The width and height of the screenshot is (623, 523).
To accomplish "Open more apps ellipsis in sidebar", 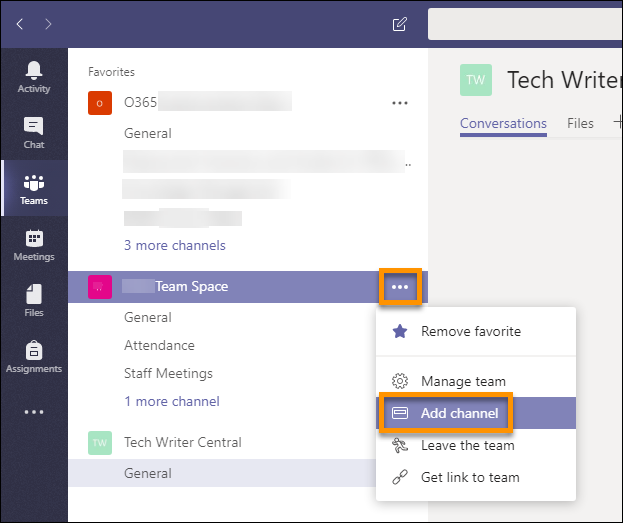I will [x=34, y=412].
